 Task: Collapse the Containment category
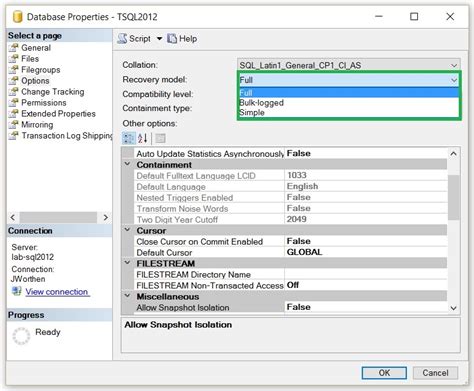tap(127, 164)
